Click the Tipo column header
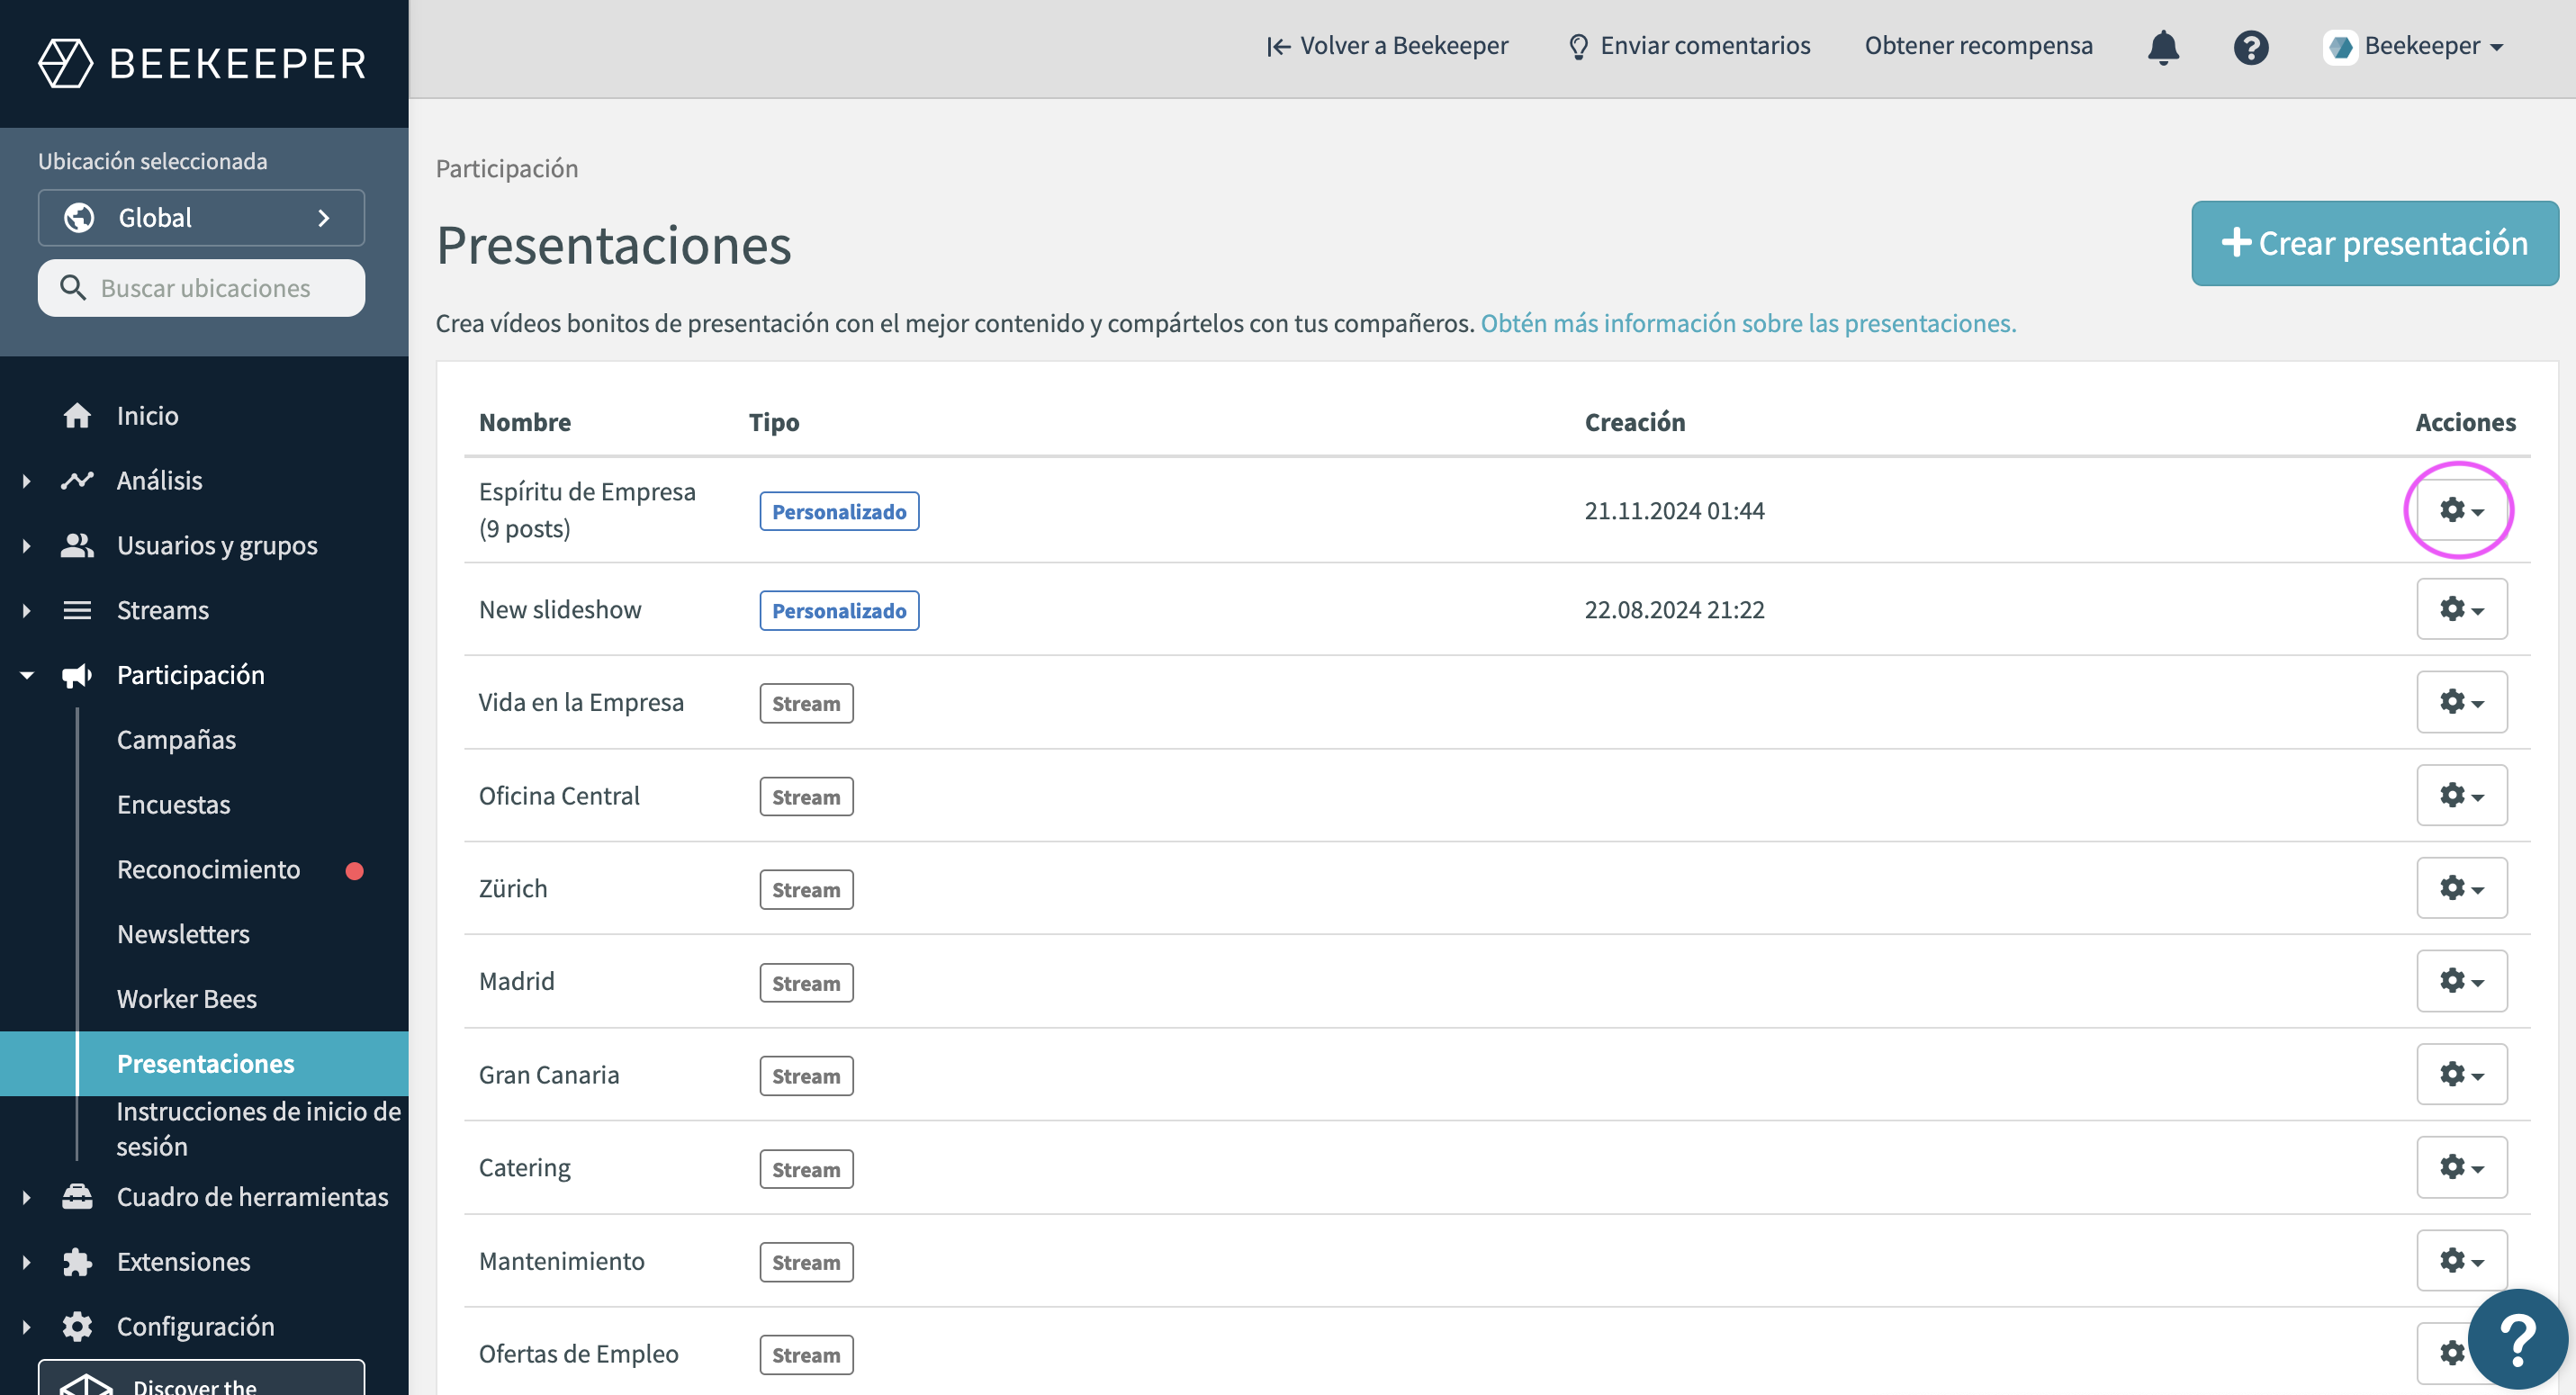 (774, 422)
